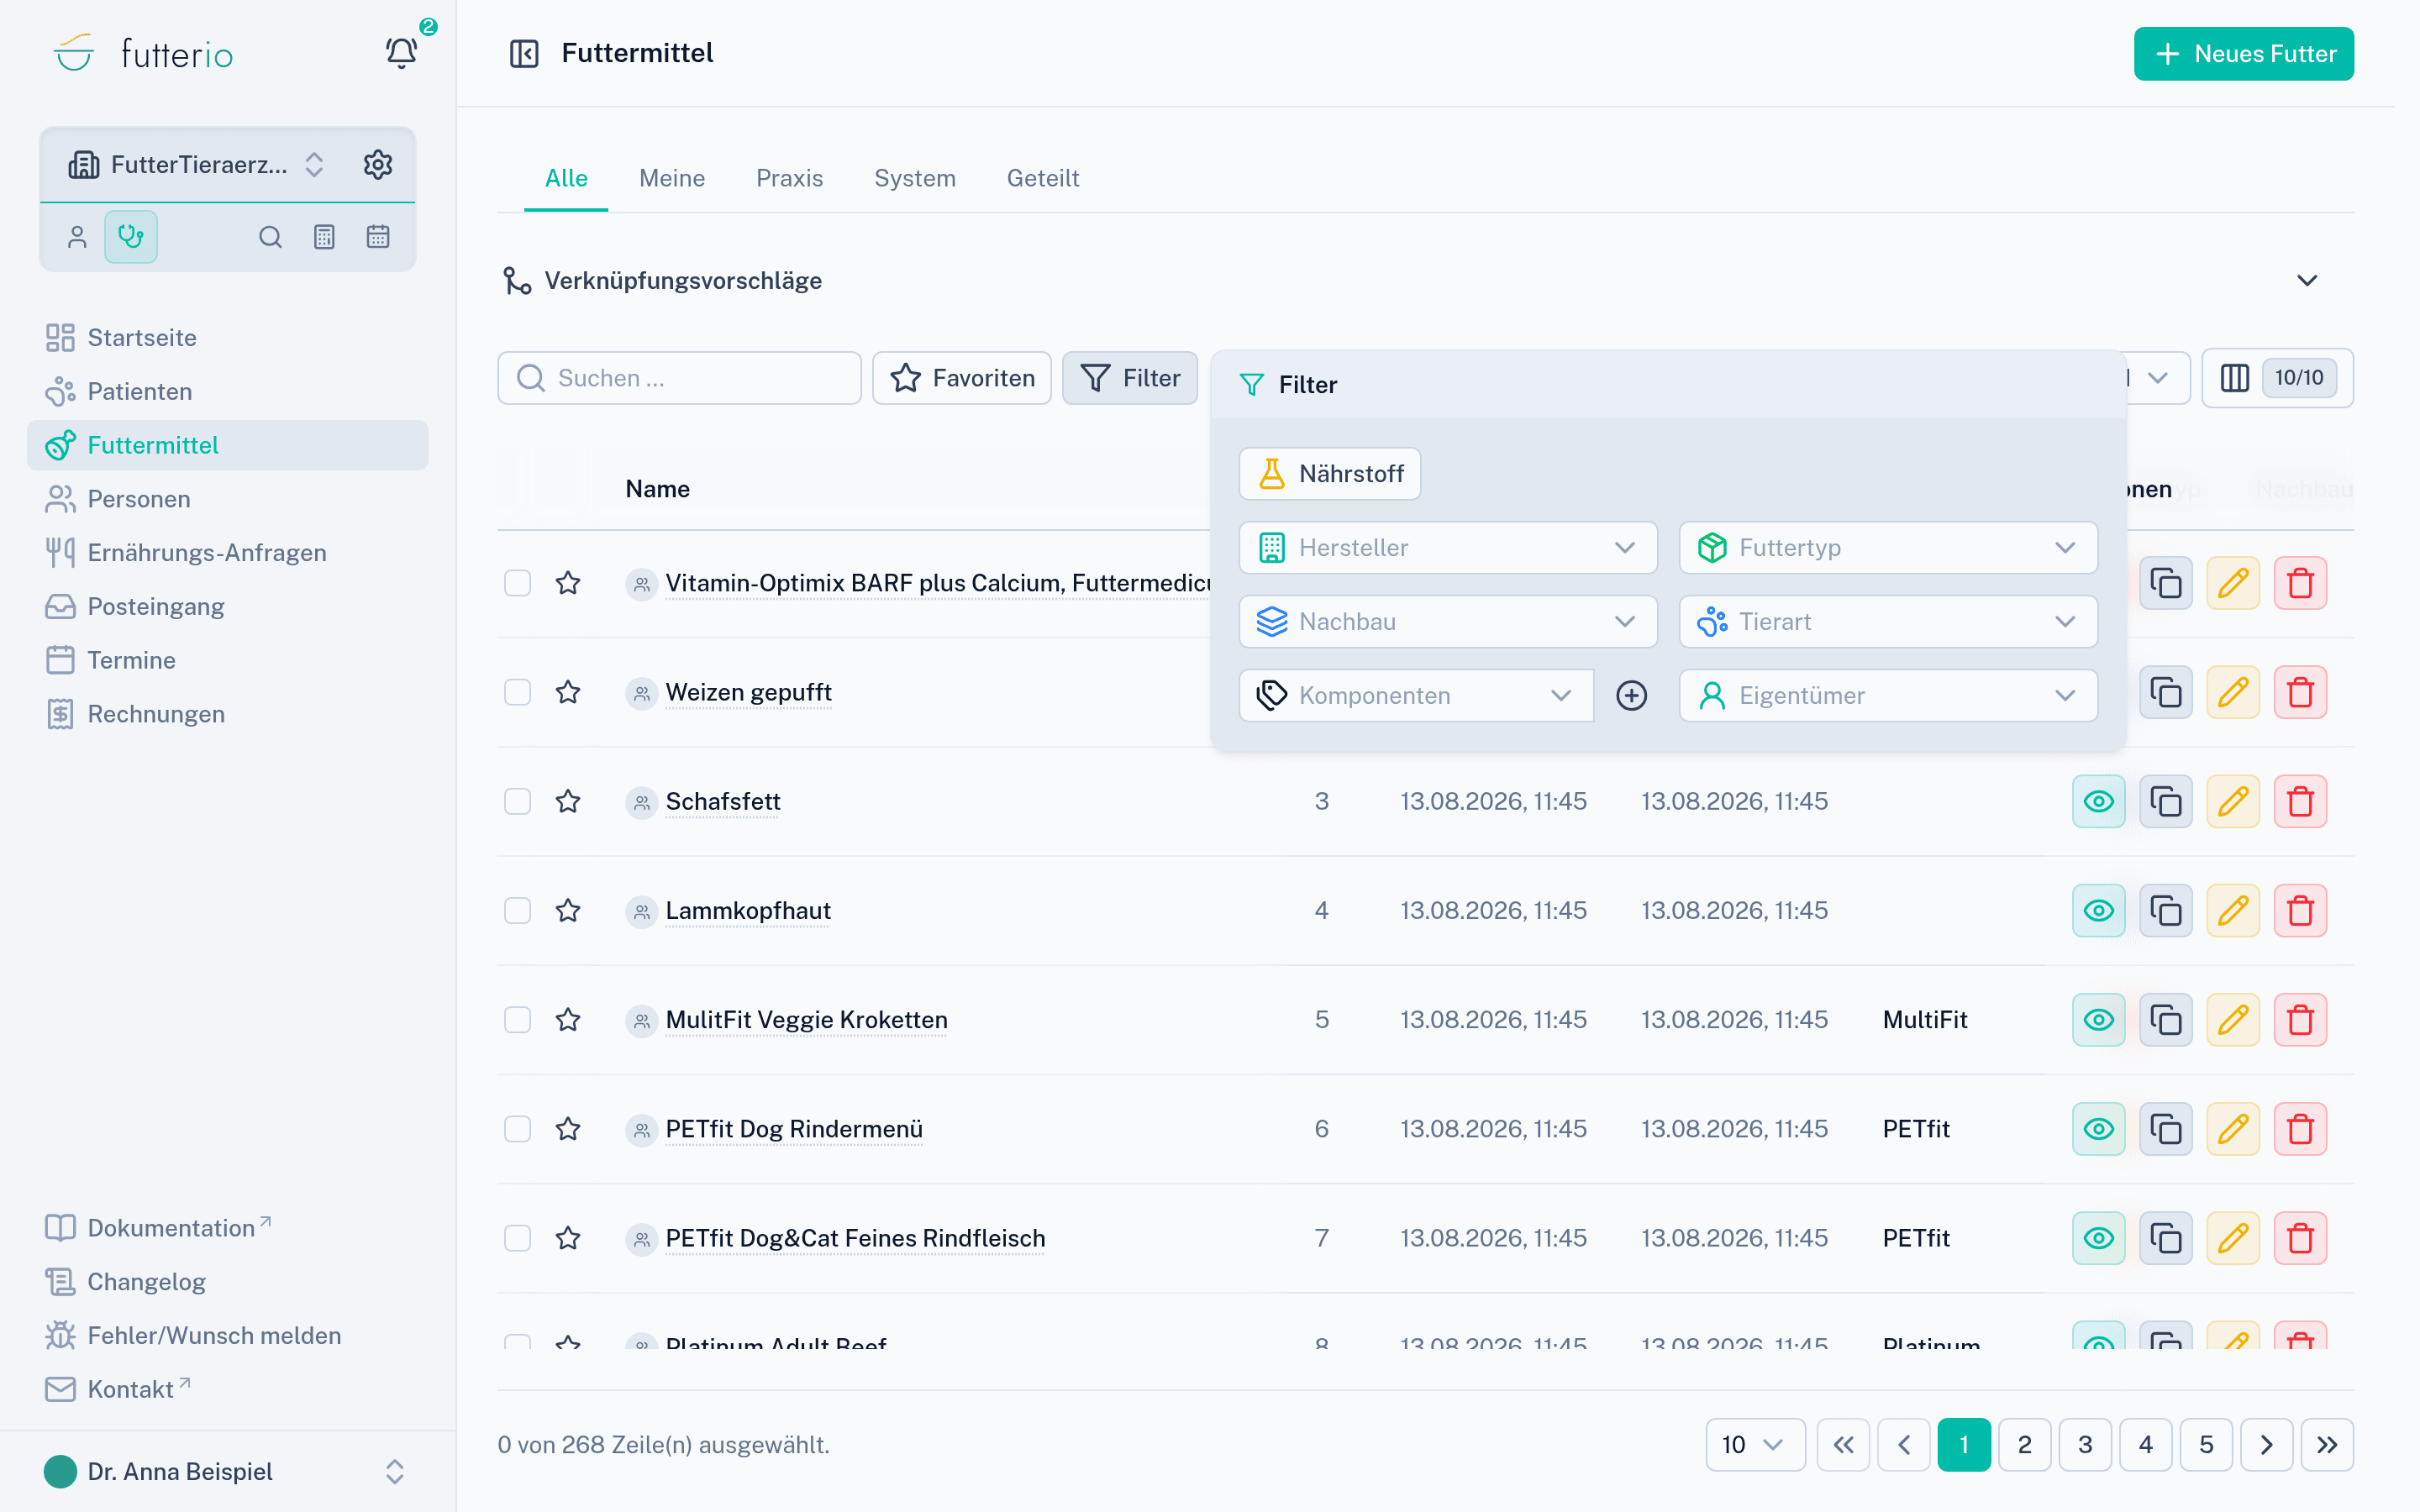Tick checkbox for Weizen gepufft row
This screenshot has width=2420, height=1512.
point(517,692)
